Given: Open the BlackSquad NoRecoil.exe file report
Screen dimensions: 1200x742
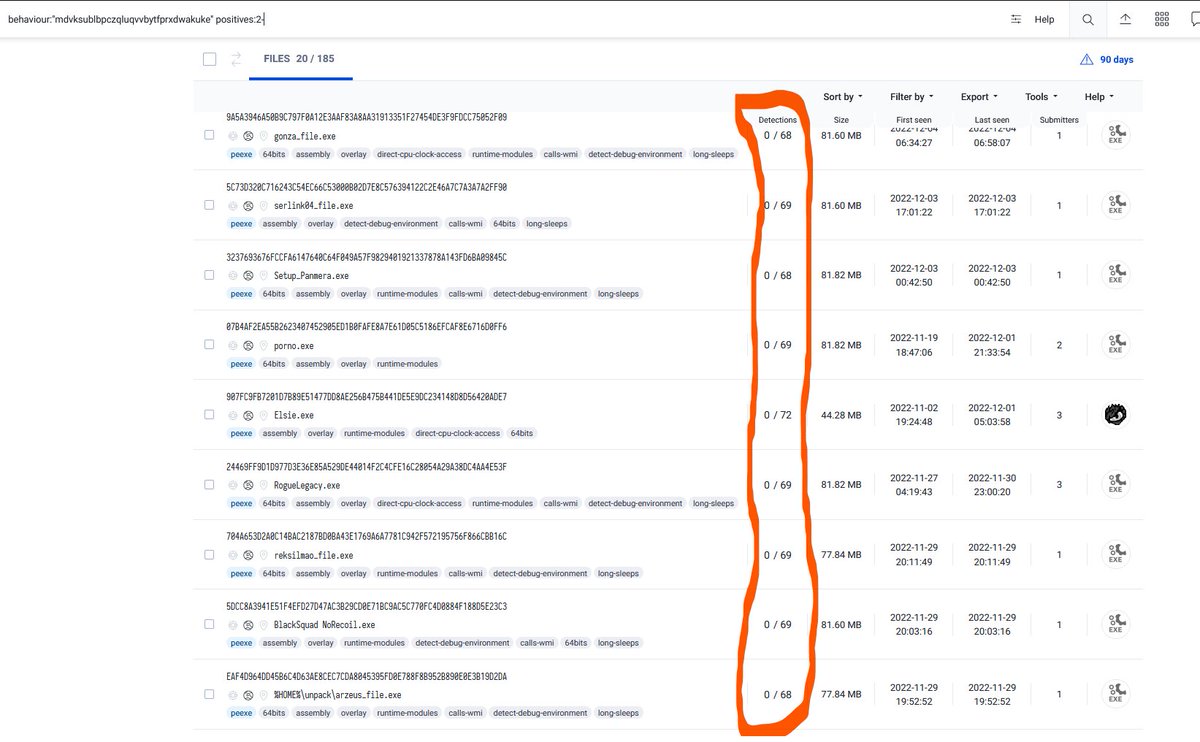Looking at the screenshot, I should coord(324,625).
